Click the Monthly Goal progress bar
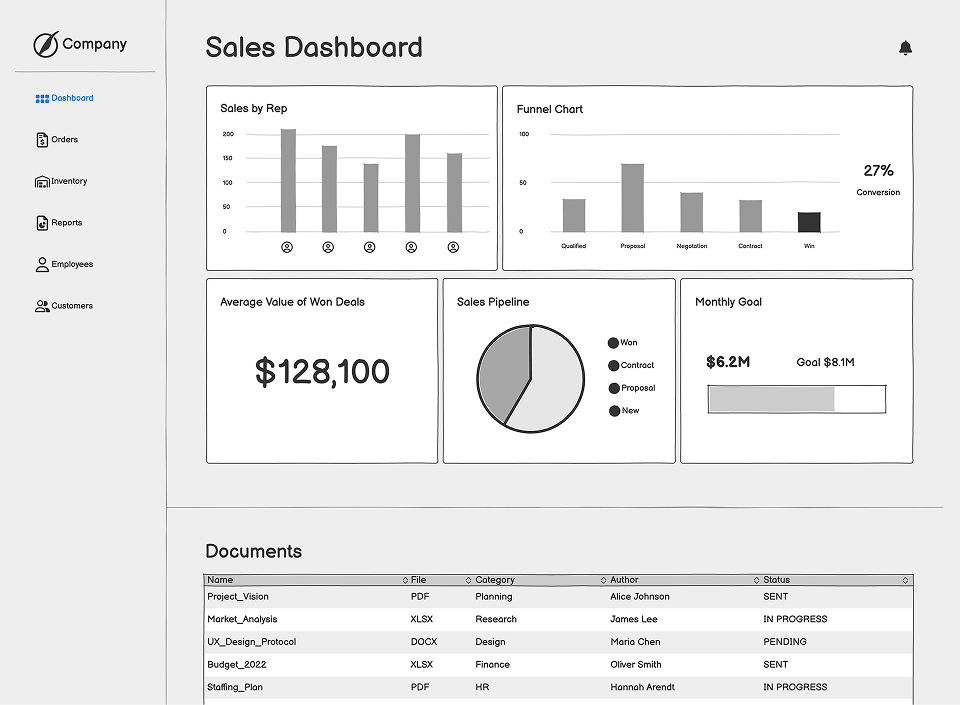Image resolution: width=960 pixels, height=705 pixels. point(797,398)
